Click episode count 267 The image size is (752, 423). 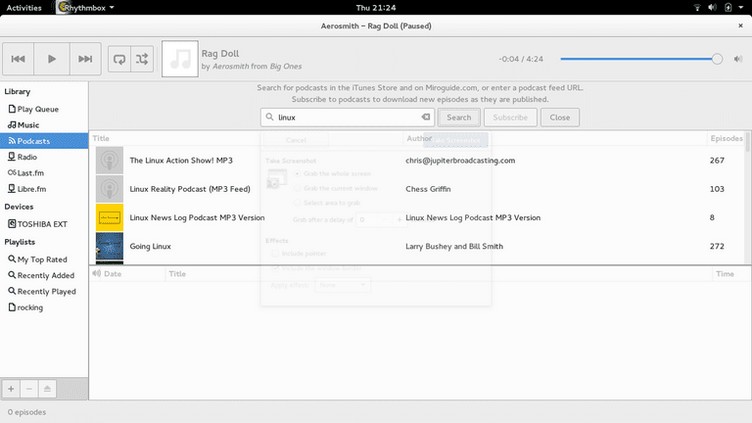pos(717,160)
